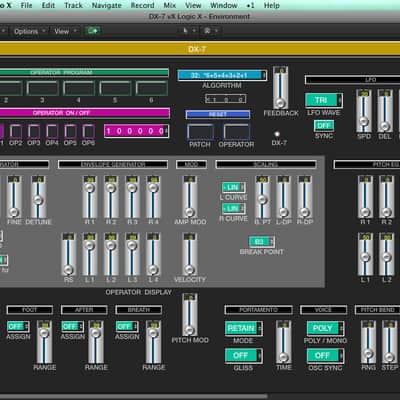Click the VELOCITY slider

click(189, 254)
